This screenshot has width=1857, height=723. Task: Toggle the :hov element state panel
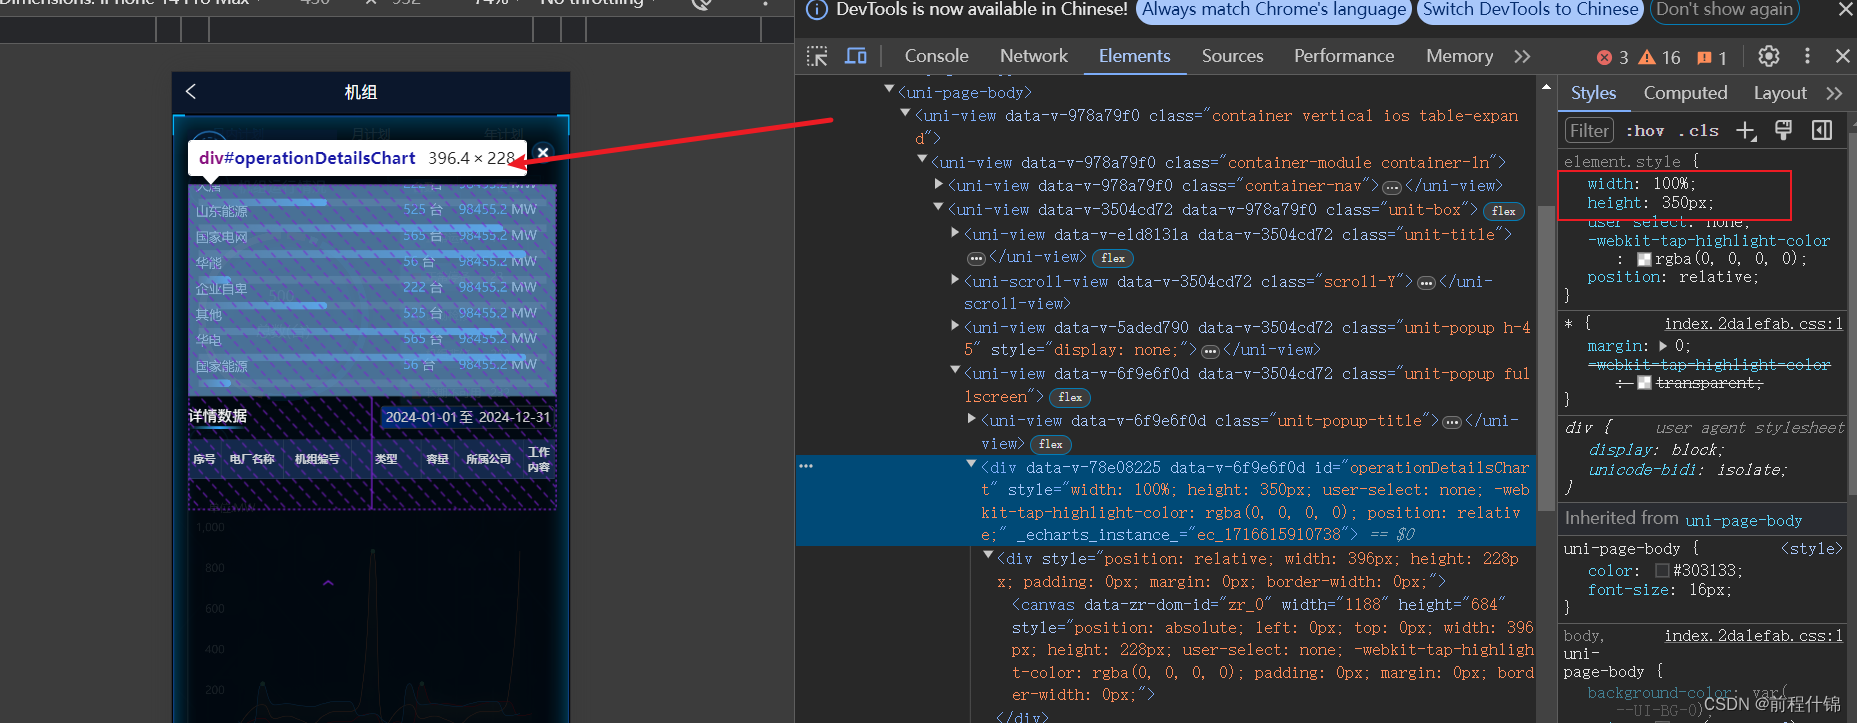coord(1645,131)
